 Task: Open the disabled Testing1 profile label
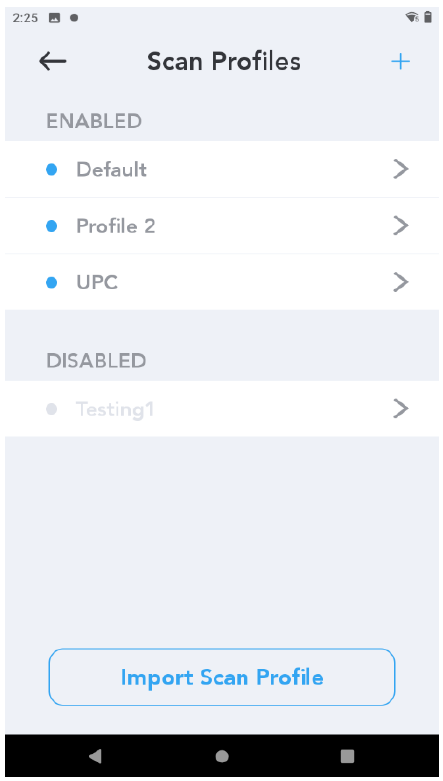[x=115, y=409]
